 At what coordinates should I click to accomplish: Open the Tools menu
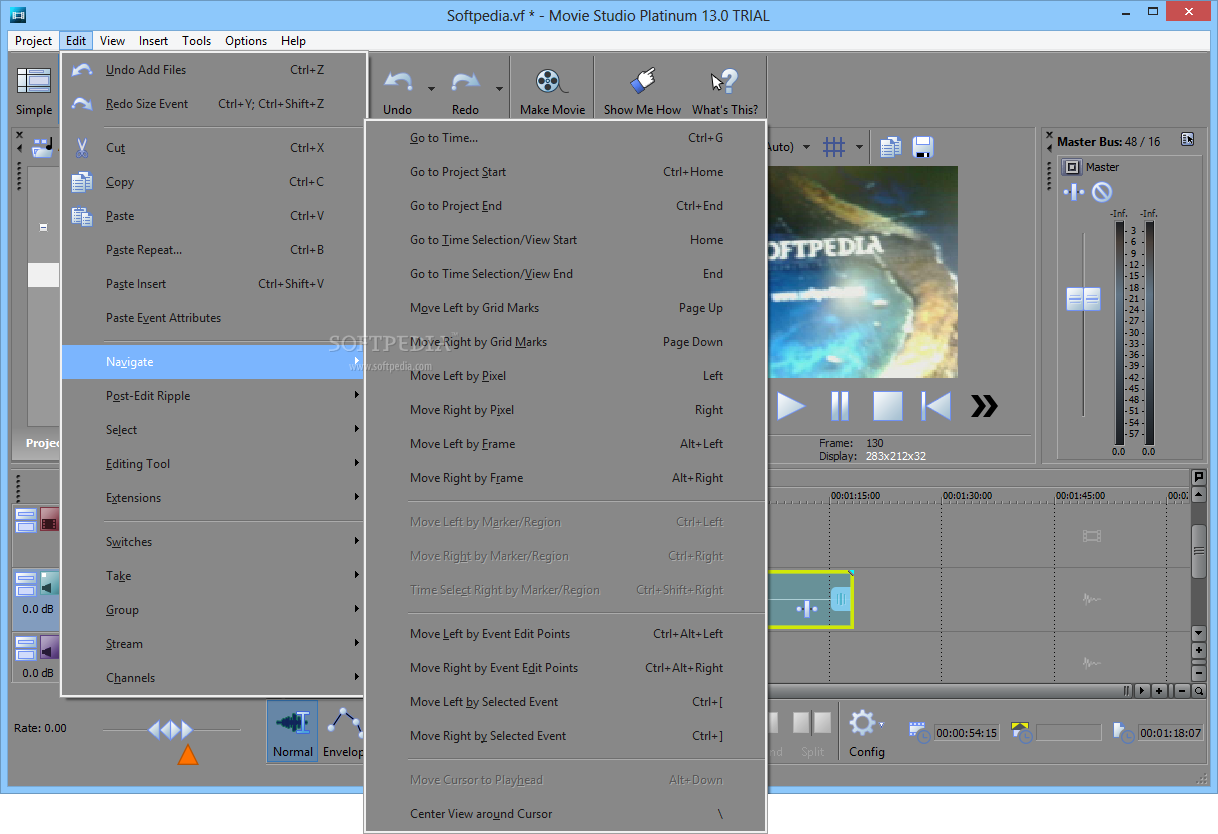196,41
